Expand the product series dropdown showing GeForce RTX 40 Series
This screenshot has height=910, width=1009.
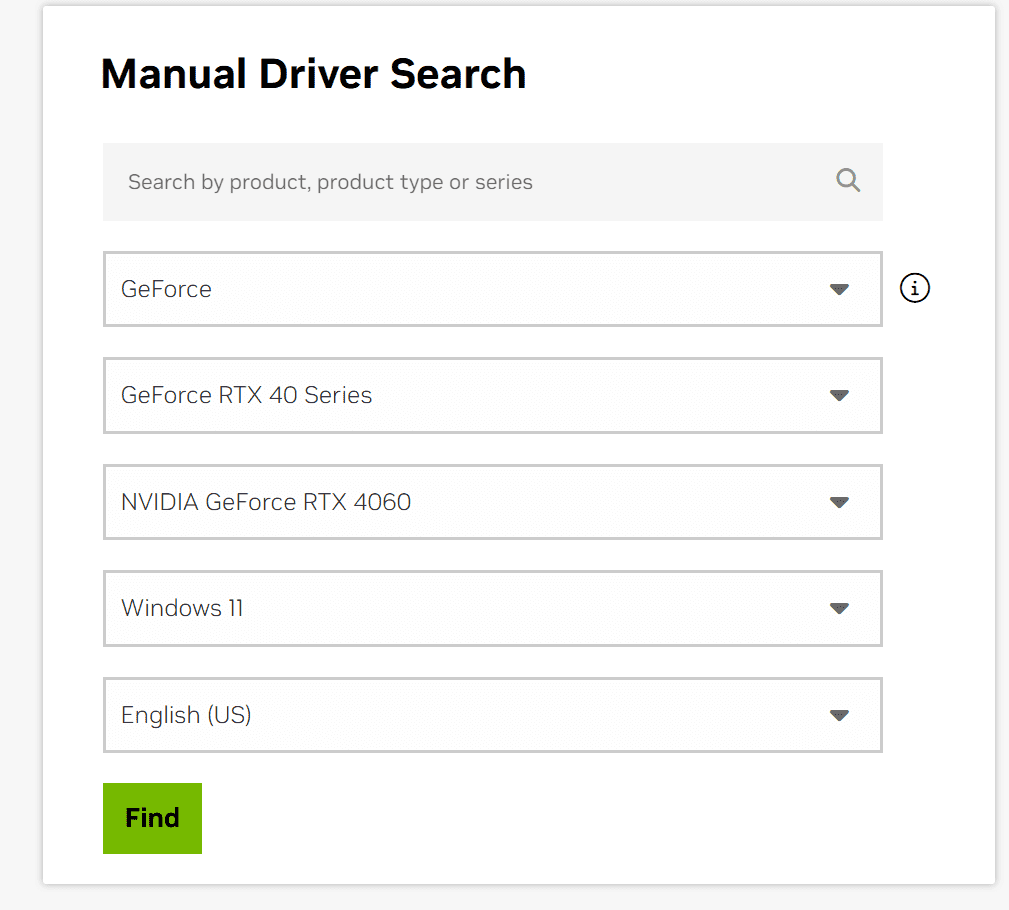click(492, 395)
